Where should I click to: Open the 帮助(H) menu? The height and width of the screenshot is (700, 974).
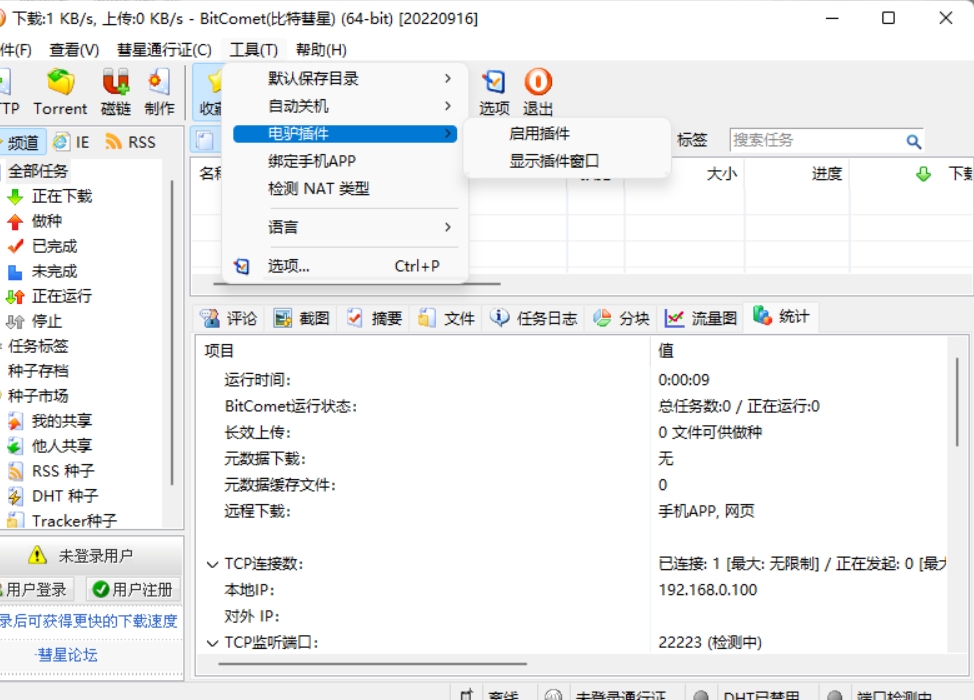click(321, 49)
